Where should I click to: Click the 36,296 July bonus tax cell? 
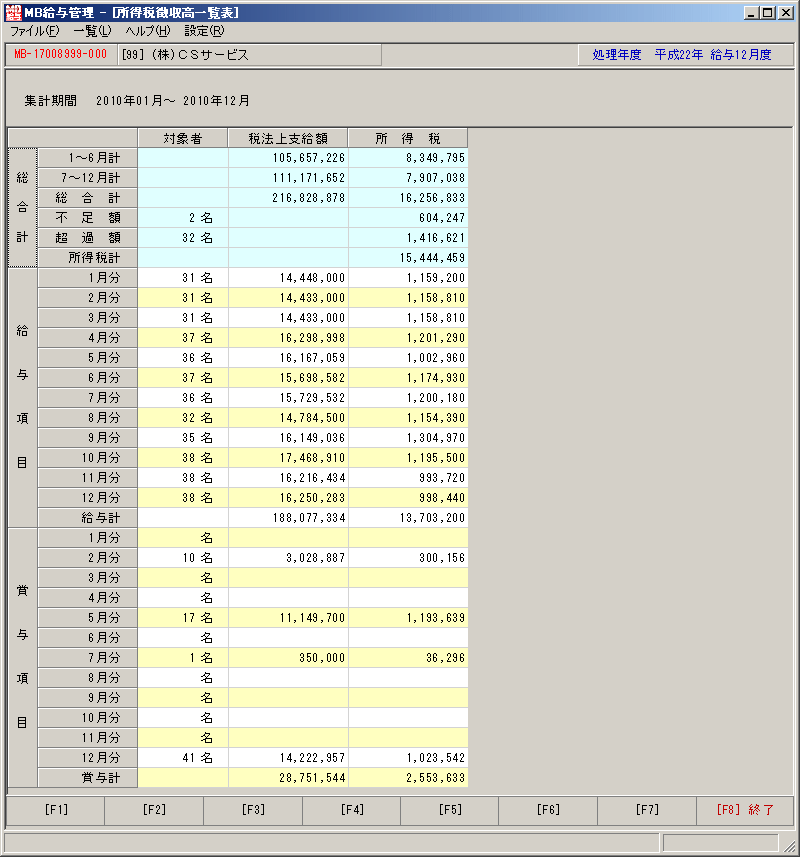408,658
